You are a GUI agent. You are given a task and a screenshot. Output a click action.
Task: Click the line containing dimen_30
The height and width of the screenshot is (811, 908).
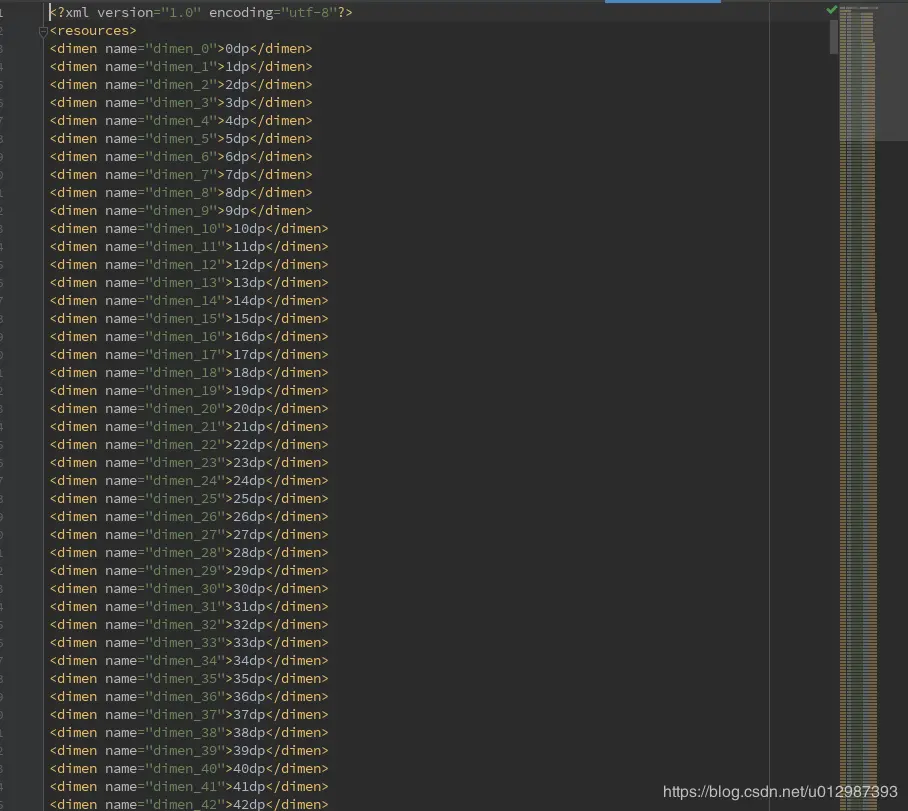coord(189,588)
